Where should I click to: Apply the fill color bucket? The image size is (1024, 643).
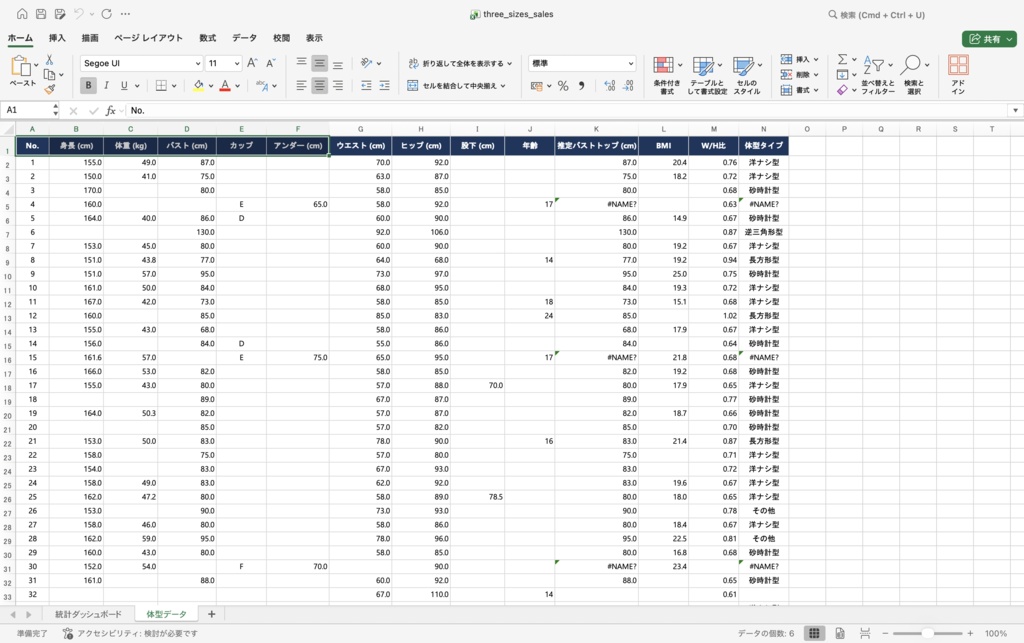coord(199,86)
